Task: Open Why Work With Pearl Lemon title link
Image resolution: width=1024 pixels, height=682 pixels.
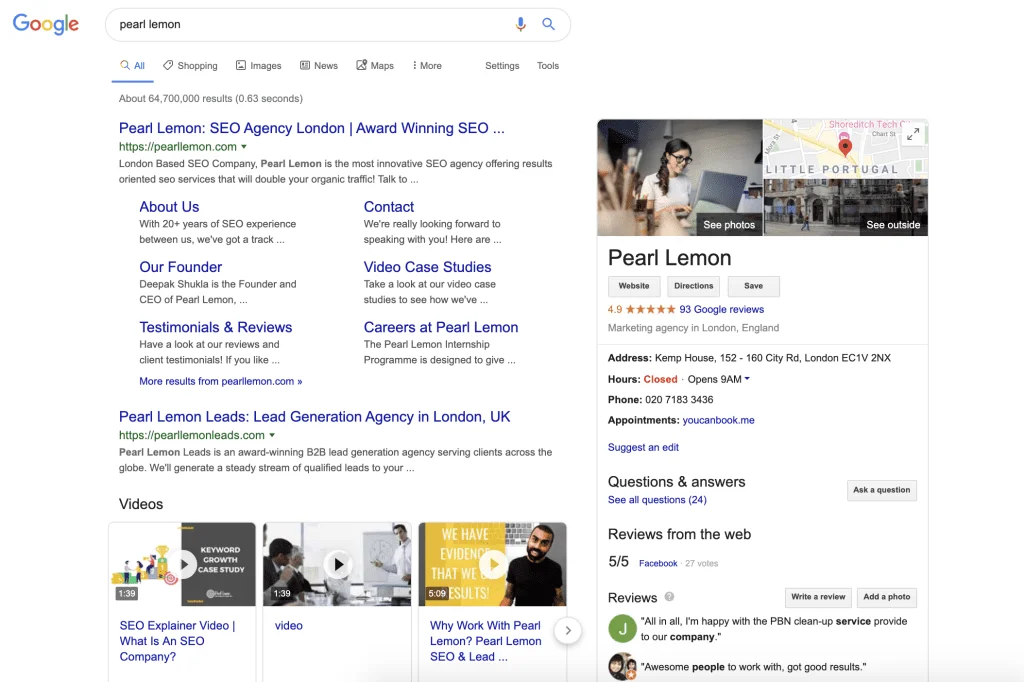Action: [x=485, y=641]
